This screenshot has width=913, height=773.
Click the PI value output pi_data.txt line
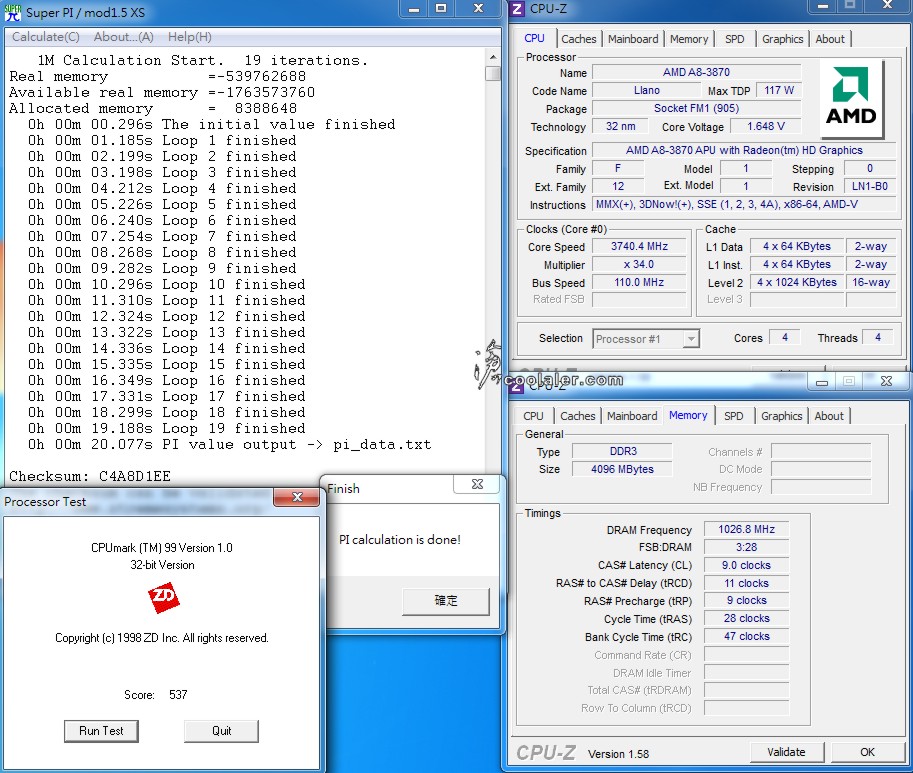tap(230, 445)
